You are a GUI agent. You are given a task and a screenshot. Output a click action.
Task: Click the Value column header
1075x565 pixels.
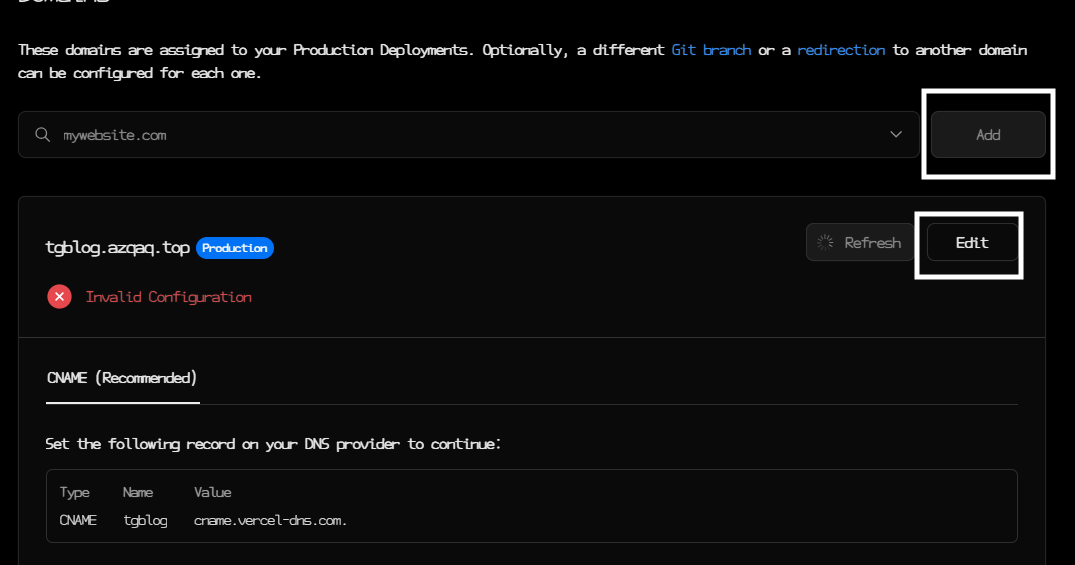pos(212,493)
